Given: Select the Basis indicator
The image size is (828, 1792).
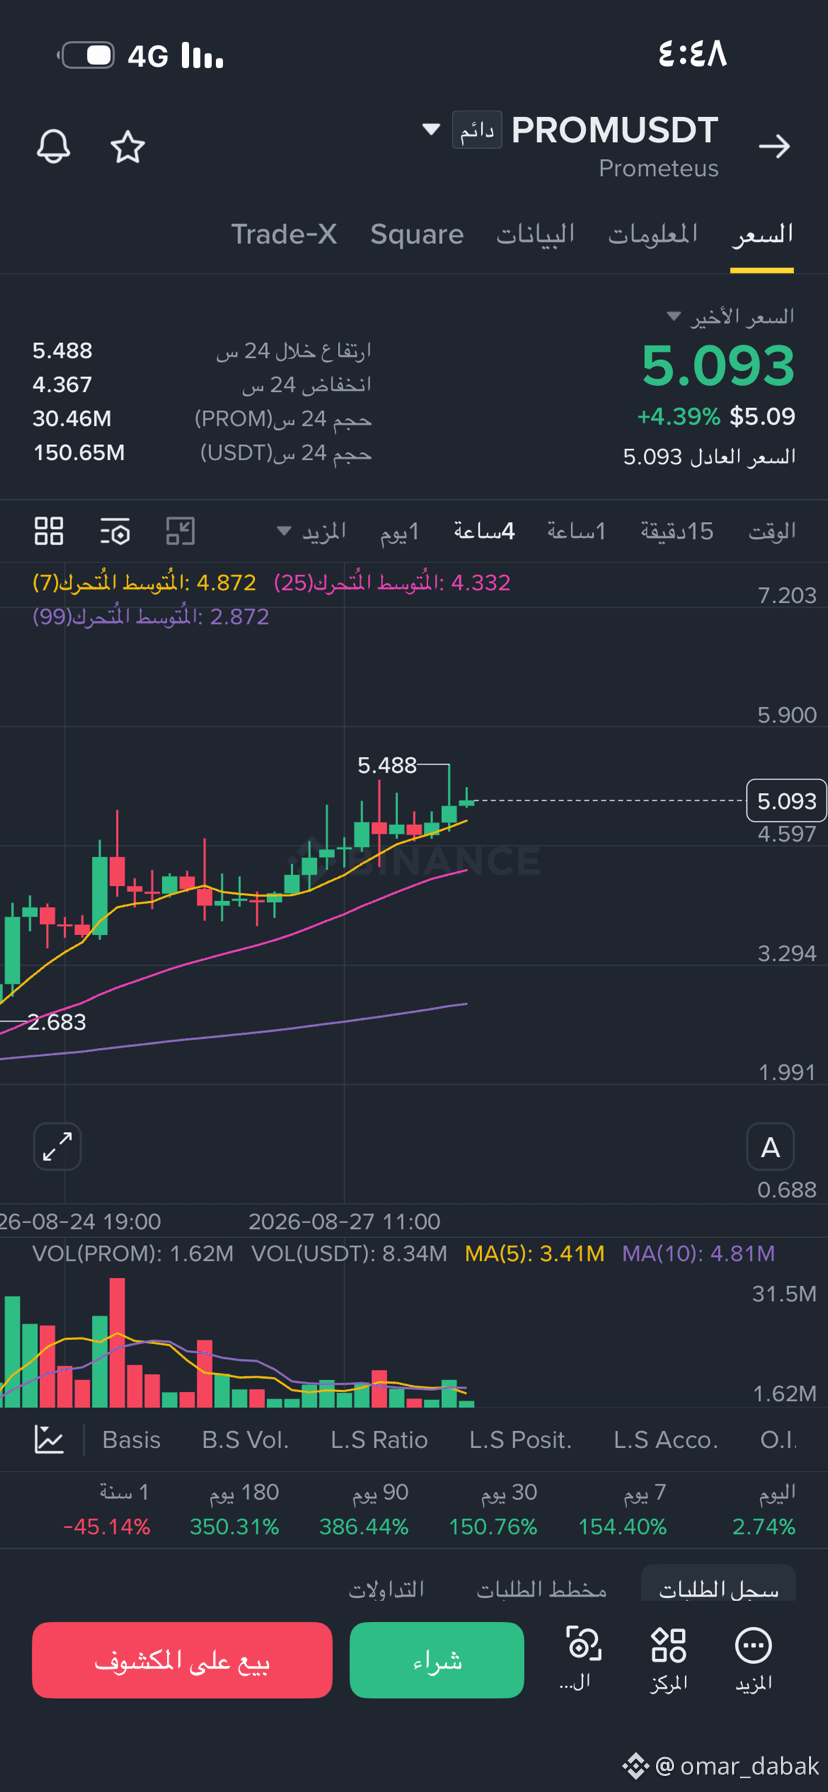Looking at the screenshot, I should pyautogui.click(x=131, y=1439).
